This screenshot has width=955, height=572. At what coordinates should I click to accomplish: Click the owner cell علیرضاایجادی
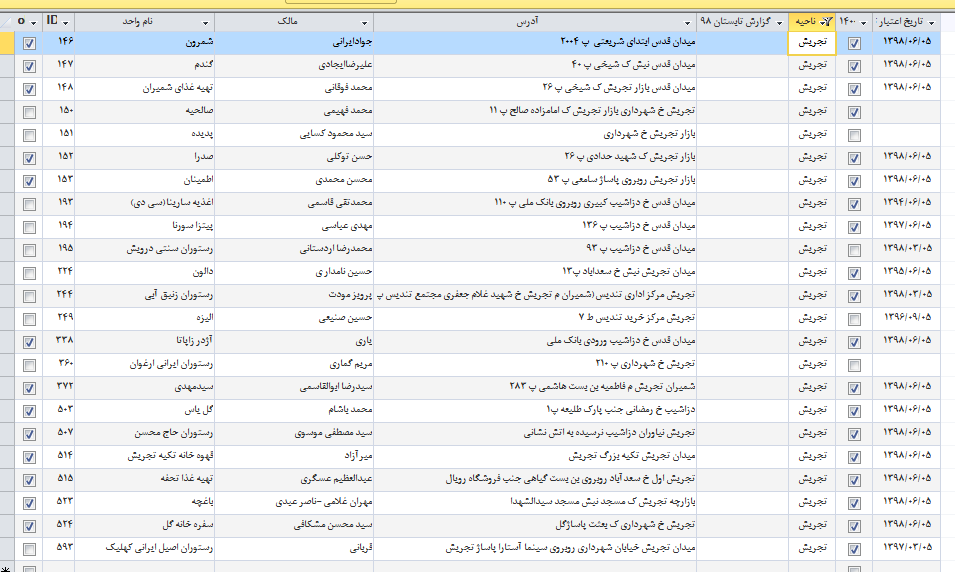(294, 66)
